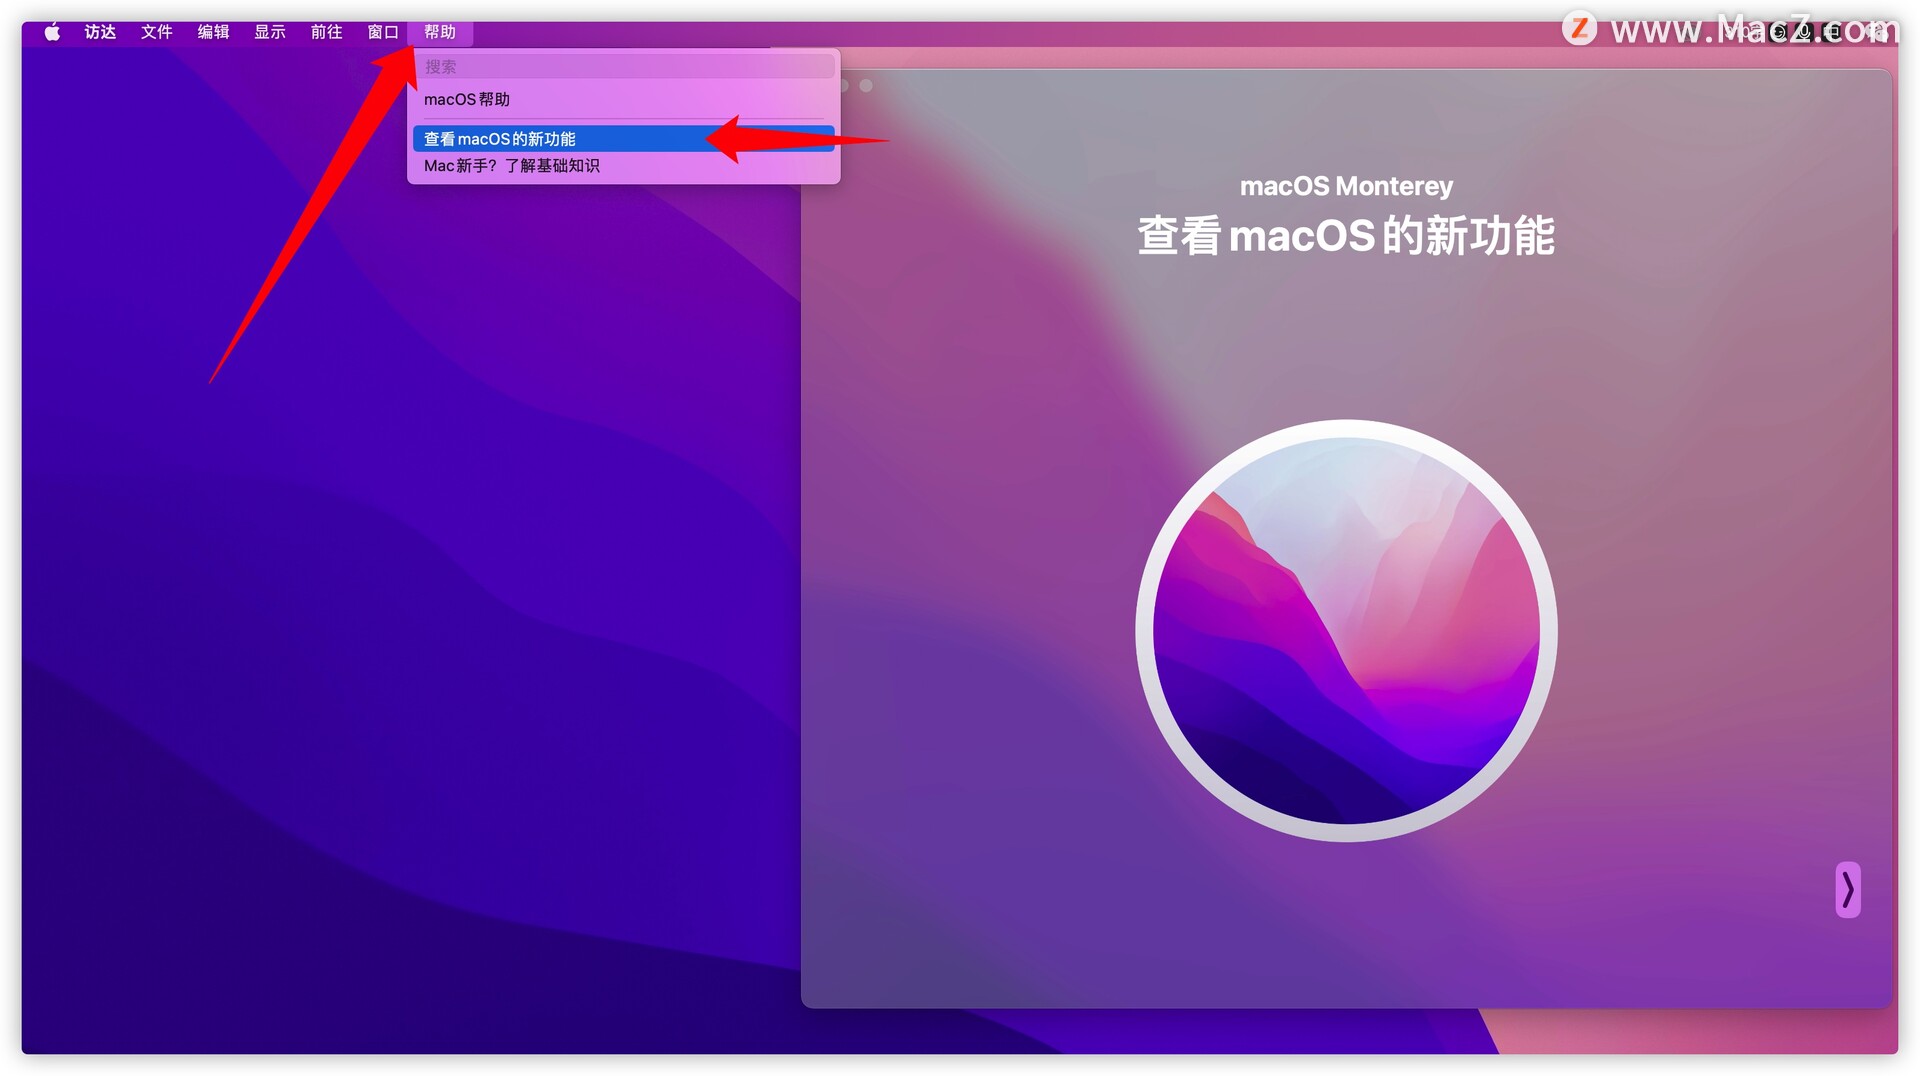
Task: Go to next page with right chevron
Action: pyautogui.click(x=1848, y=889)
